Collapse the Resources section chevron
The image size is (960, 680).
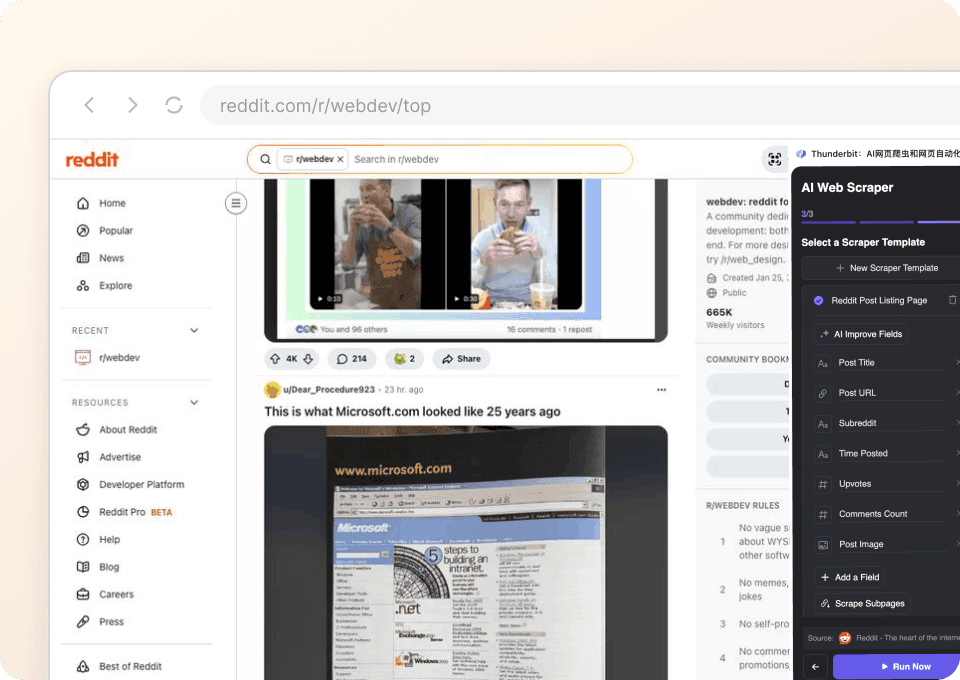(x=194, y=403)
